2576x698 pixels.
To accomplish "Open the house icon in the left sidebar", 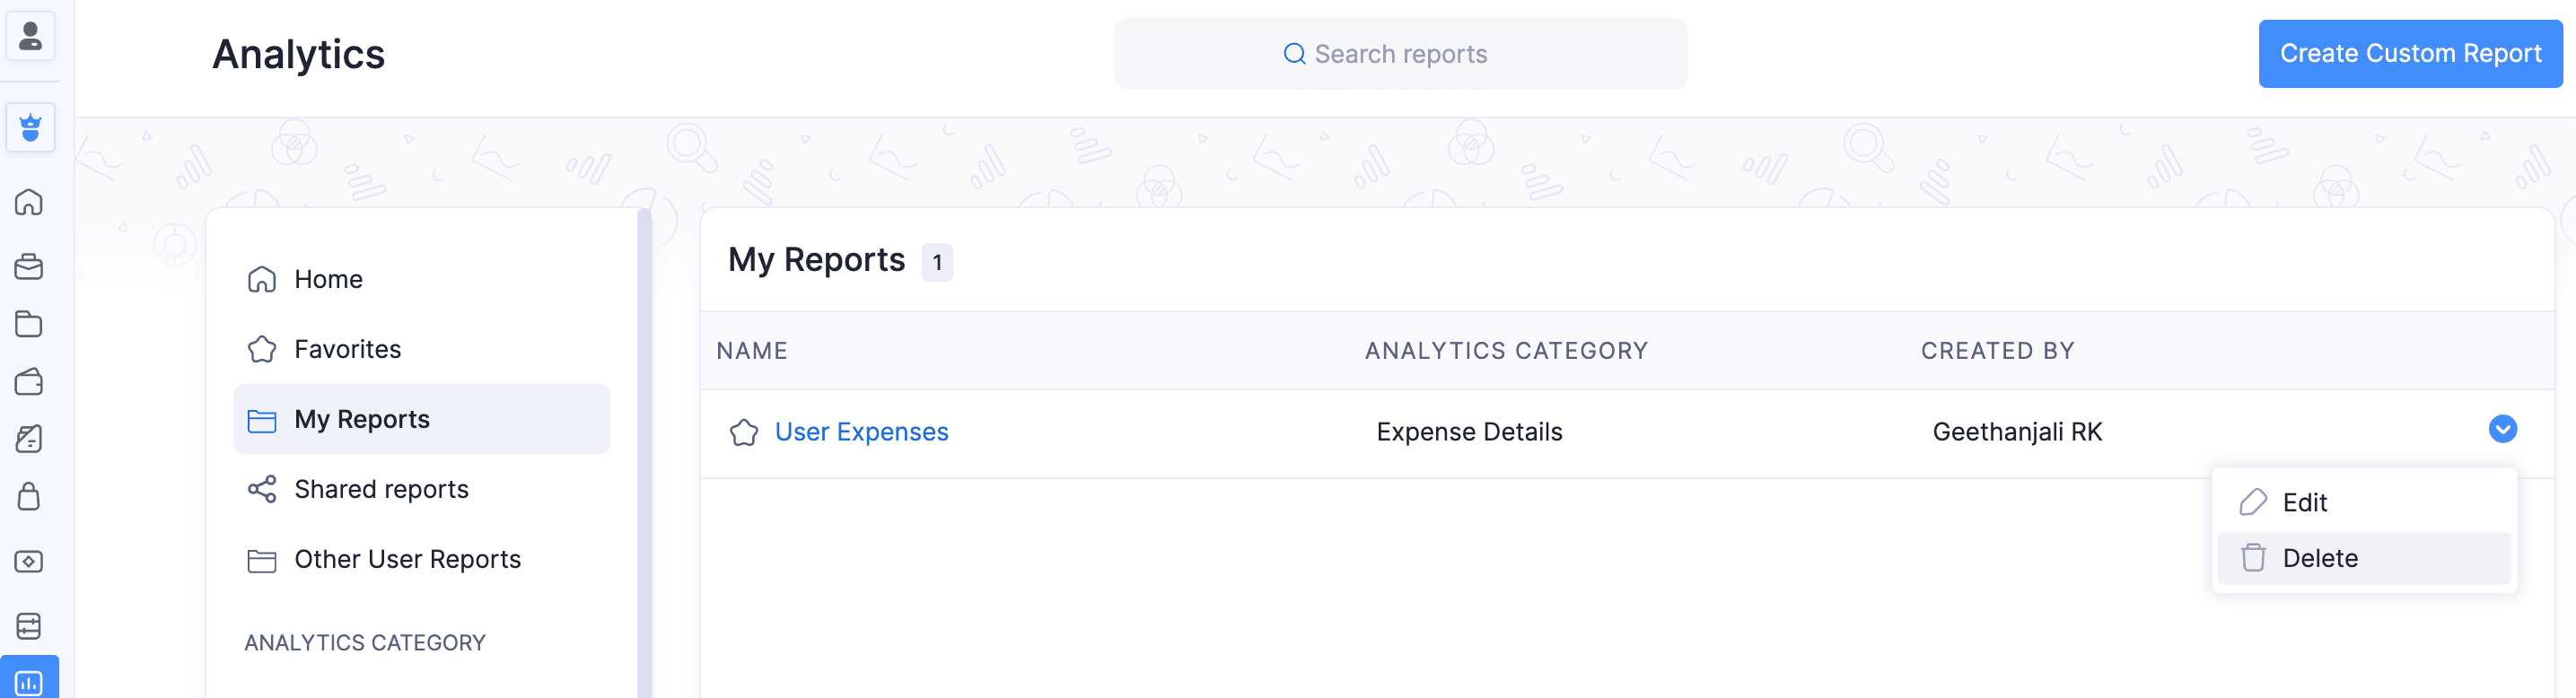I will [x=30, y=202].
